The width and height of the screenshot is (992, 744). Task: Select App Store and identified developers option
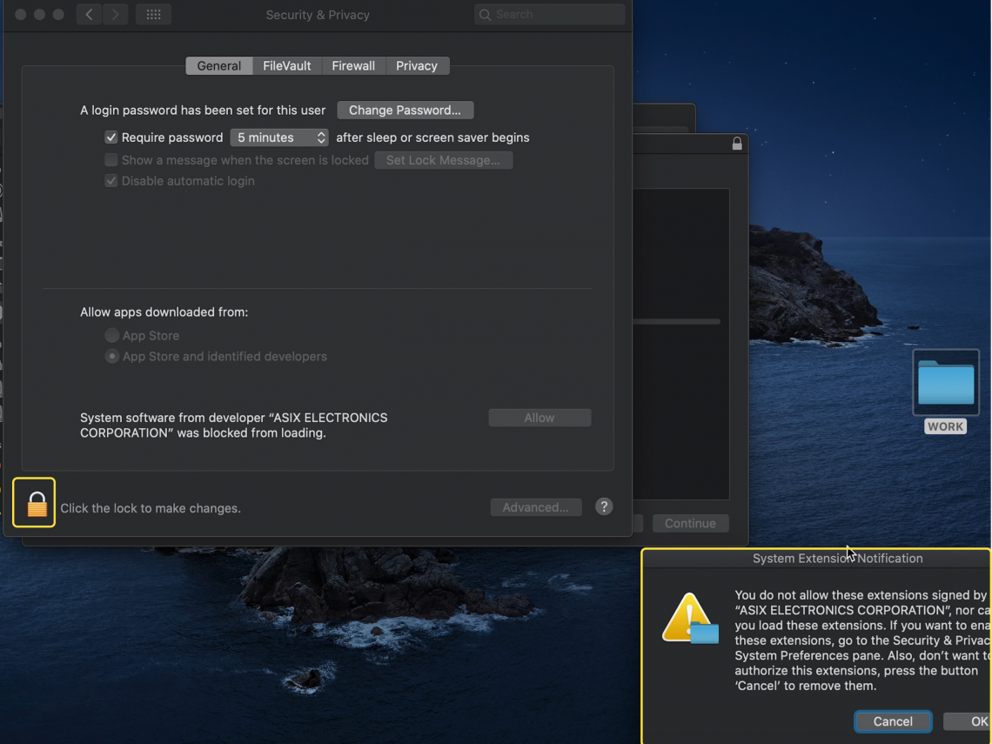pyautogui.click(x=112, y=356)
